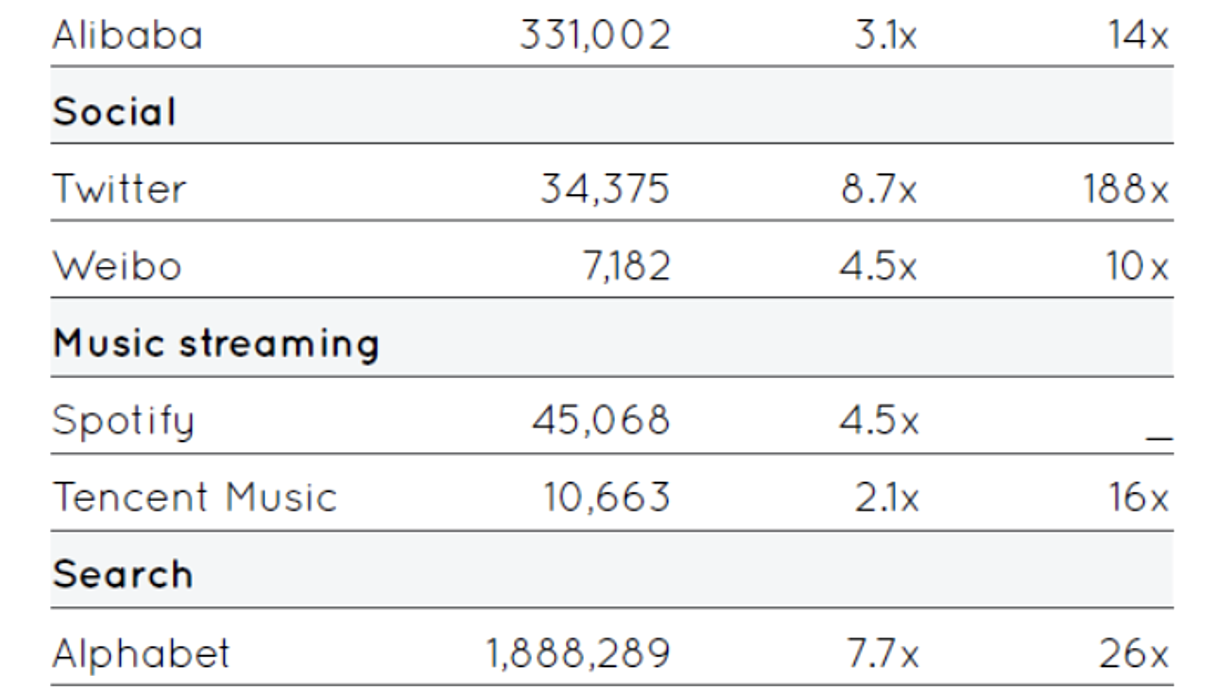Click Twitter's 8.7x value
Viewport: 1226px width, 690px height.
click(x=878, y=188)
